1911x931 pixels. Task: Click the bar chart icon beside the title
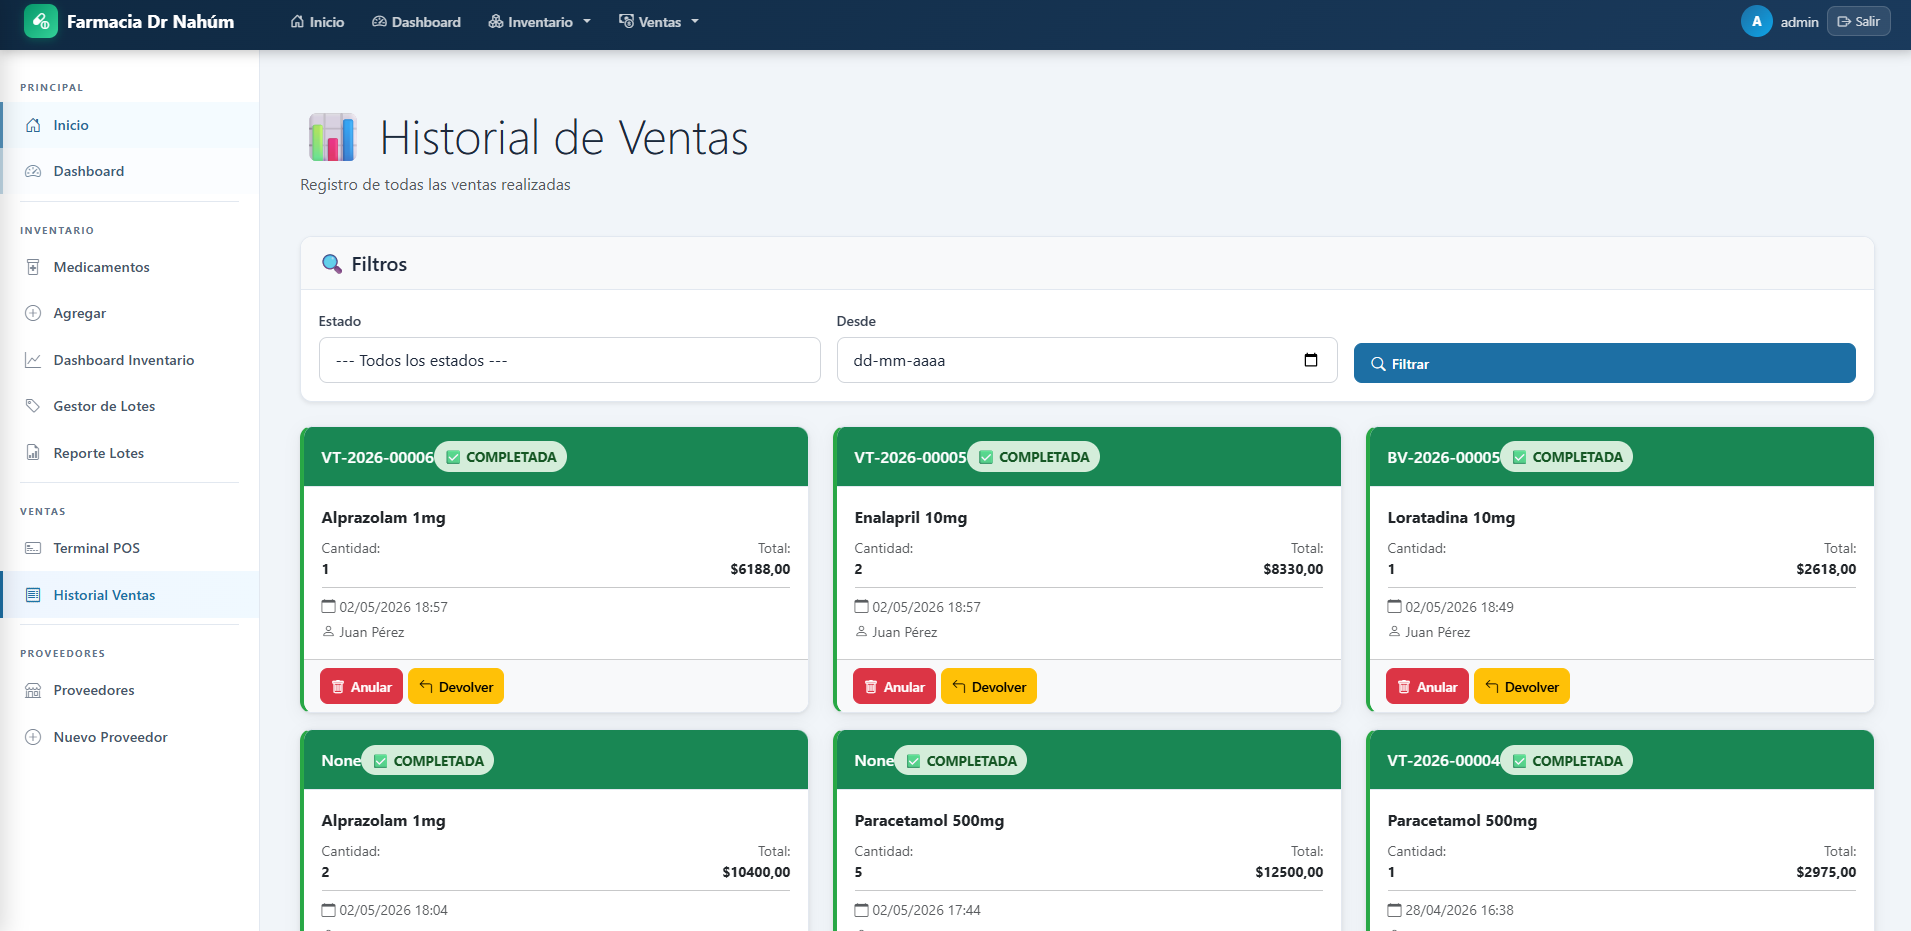click(x=332, y=138)
